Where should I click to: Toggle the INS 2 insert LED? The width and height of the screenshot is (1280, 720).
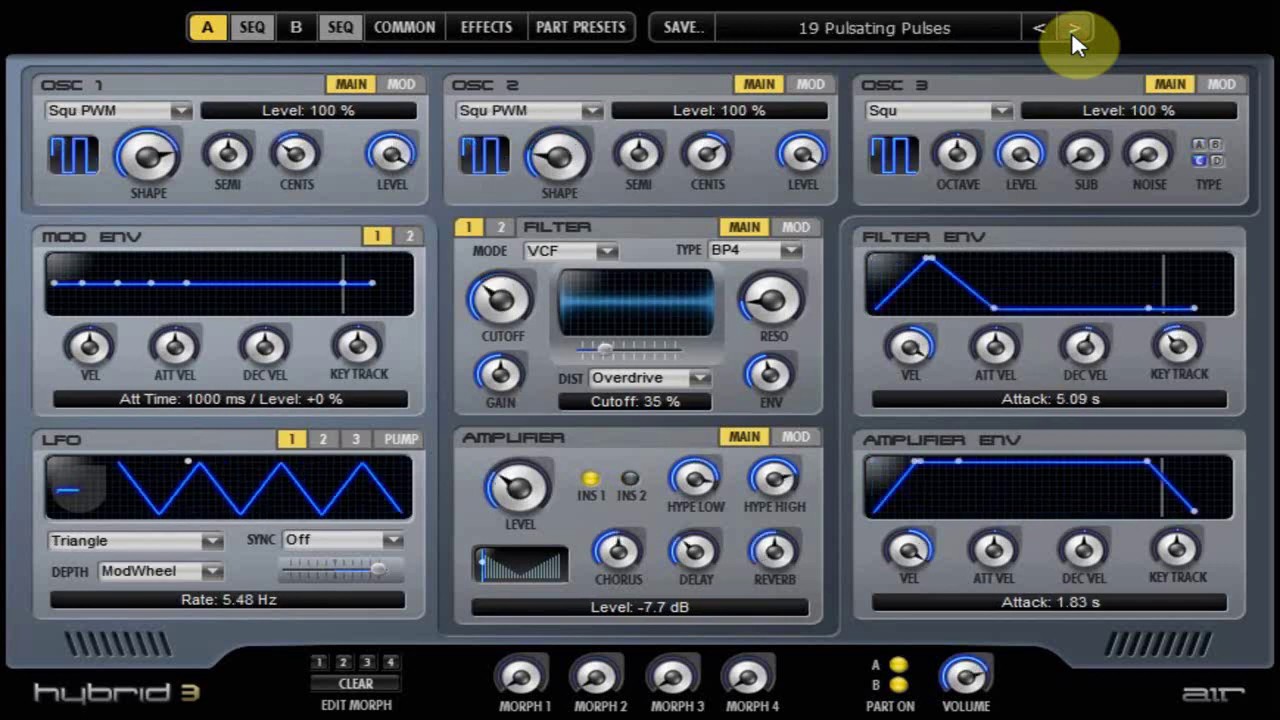tap(630, 478)
